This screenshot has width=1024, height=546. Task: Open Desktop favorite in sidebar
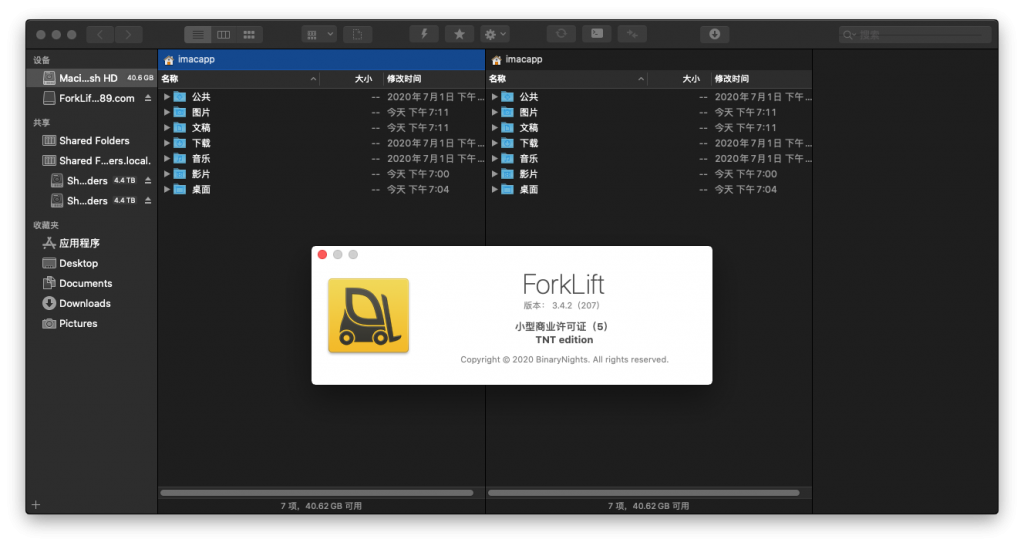pos(91,263)
